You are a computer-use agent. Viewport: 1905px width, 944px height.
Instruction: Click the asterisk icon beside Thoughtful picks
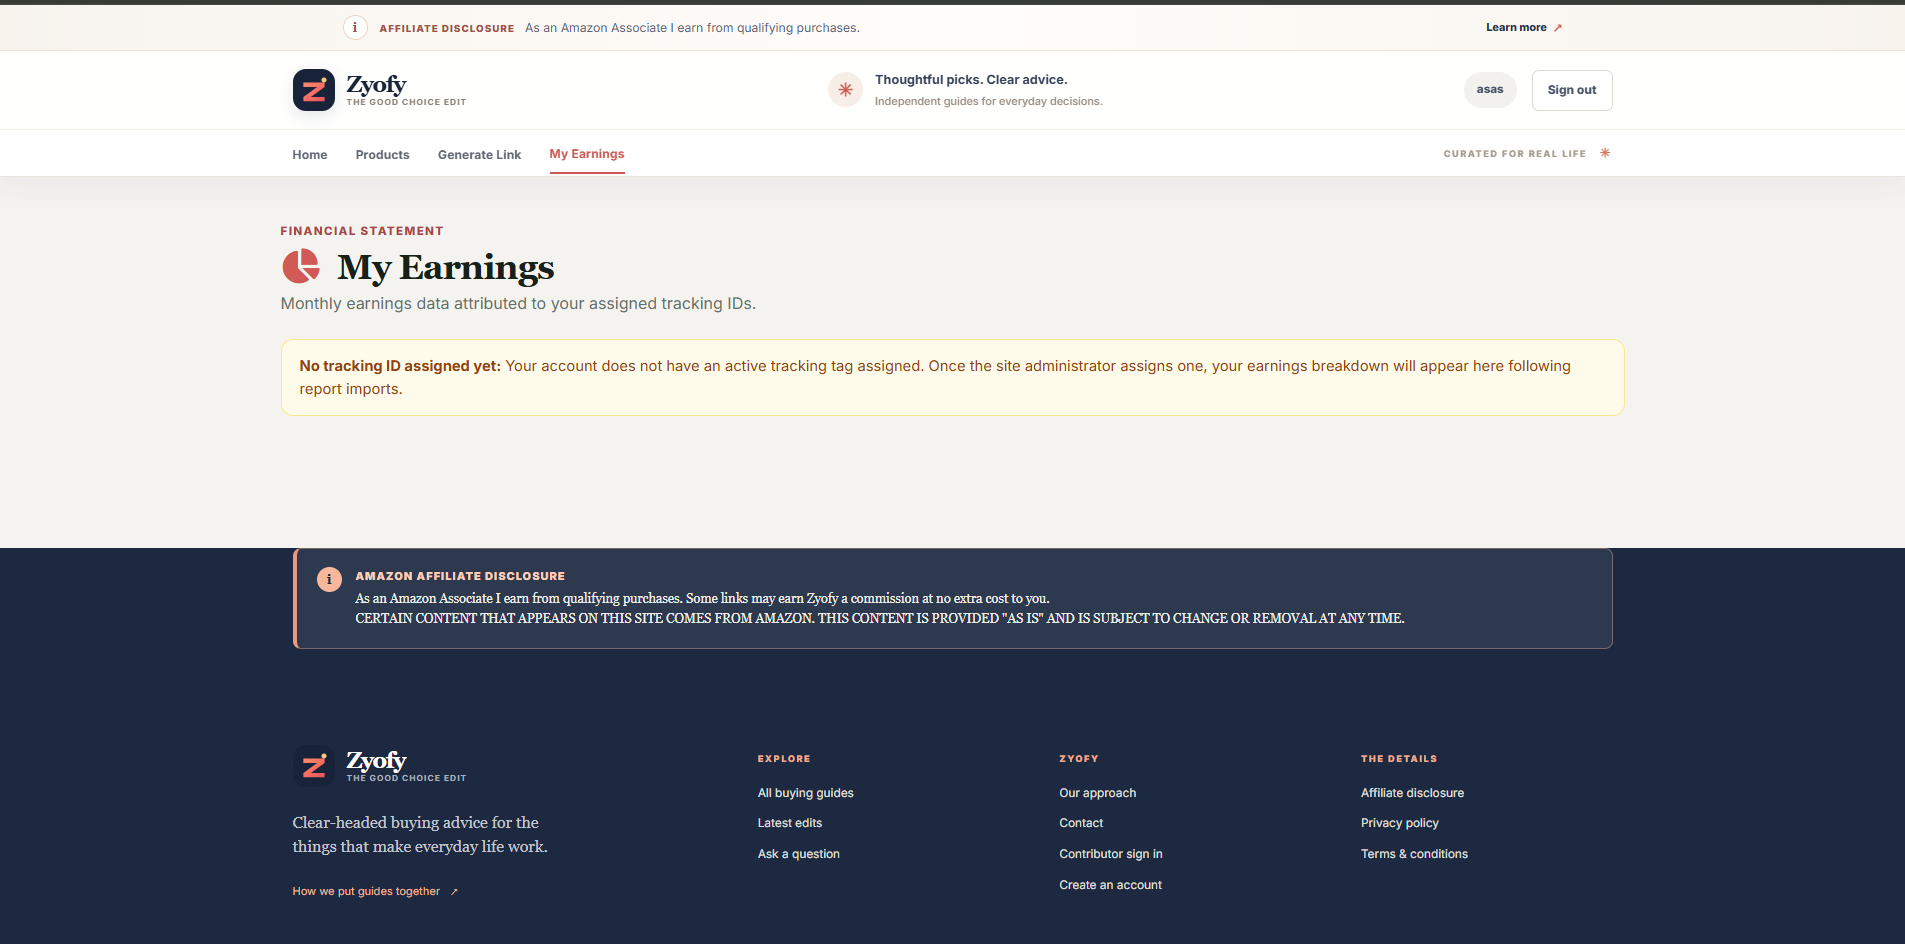pyautogui.click(x=845, y=90)
